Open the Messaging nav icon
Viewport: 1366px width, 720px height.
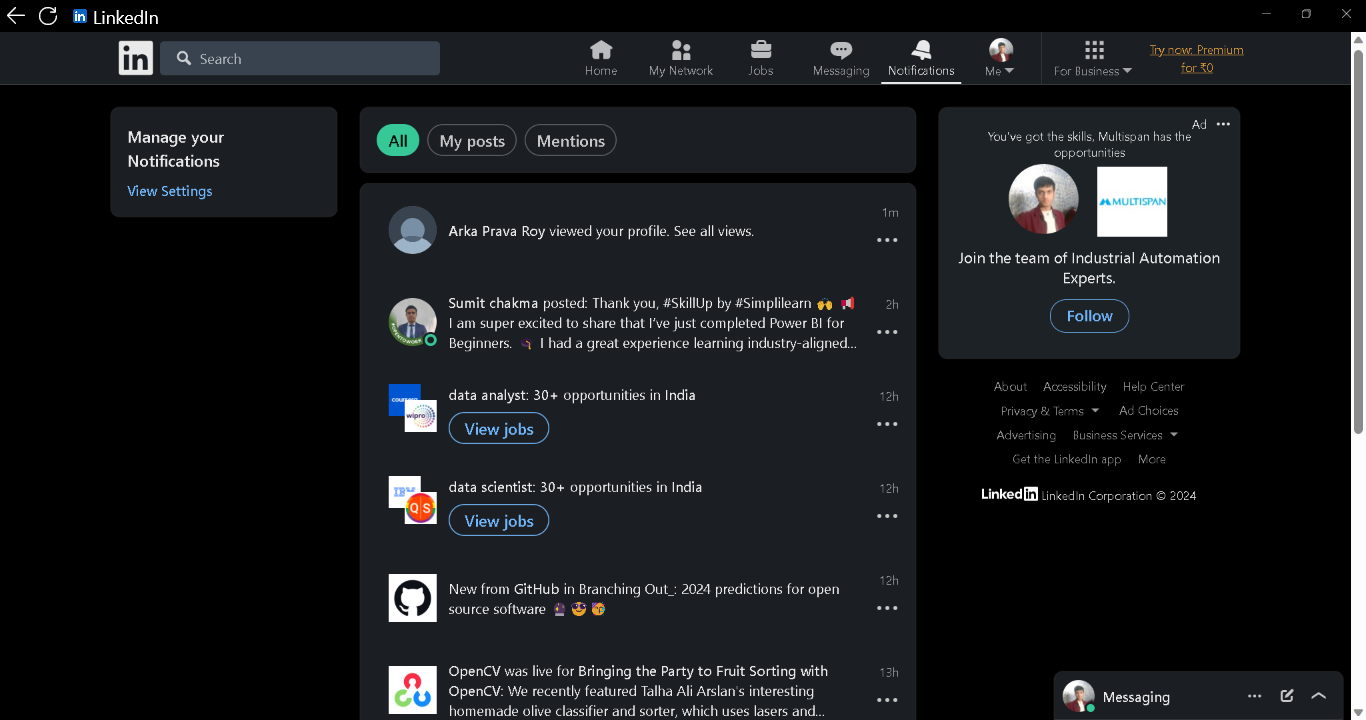click(x=841, y=50)
